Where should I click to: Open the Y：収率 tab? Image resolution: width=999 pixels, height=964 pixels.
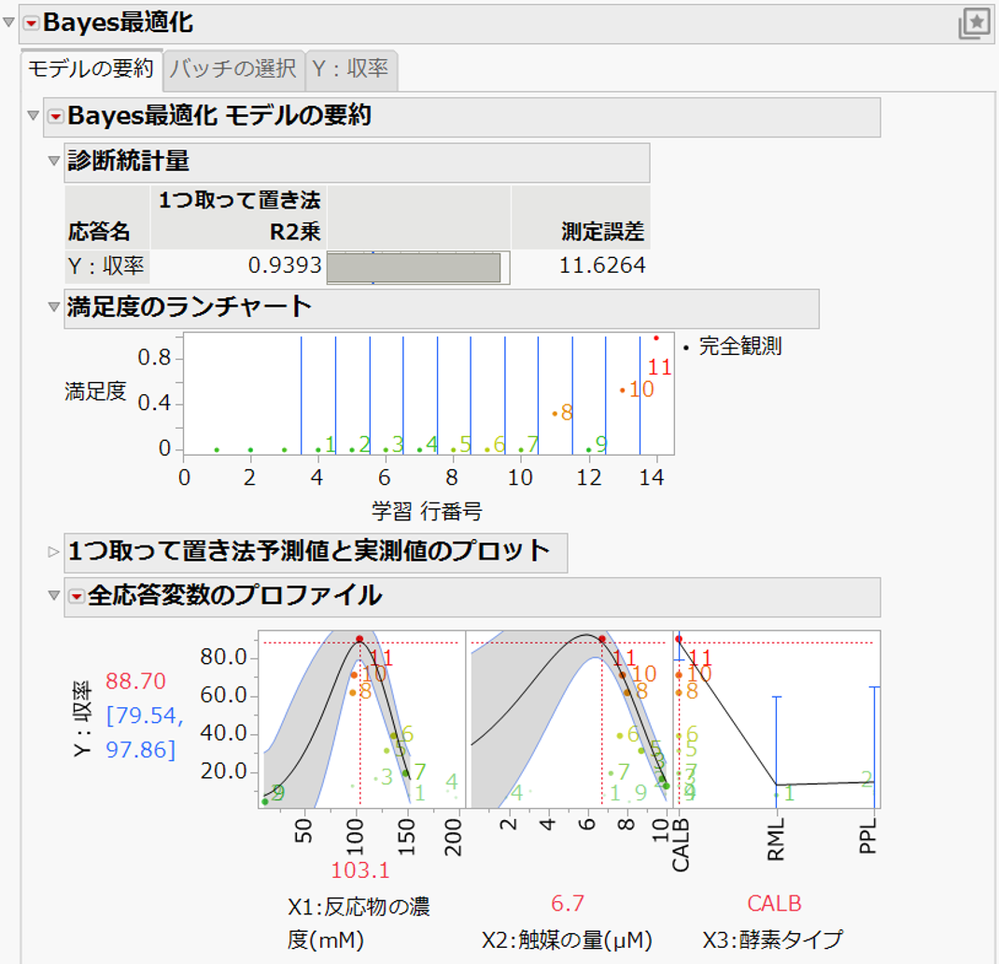(x=350, y=69)
